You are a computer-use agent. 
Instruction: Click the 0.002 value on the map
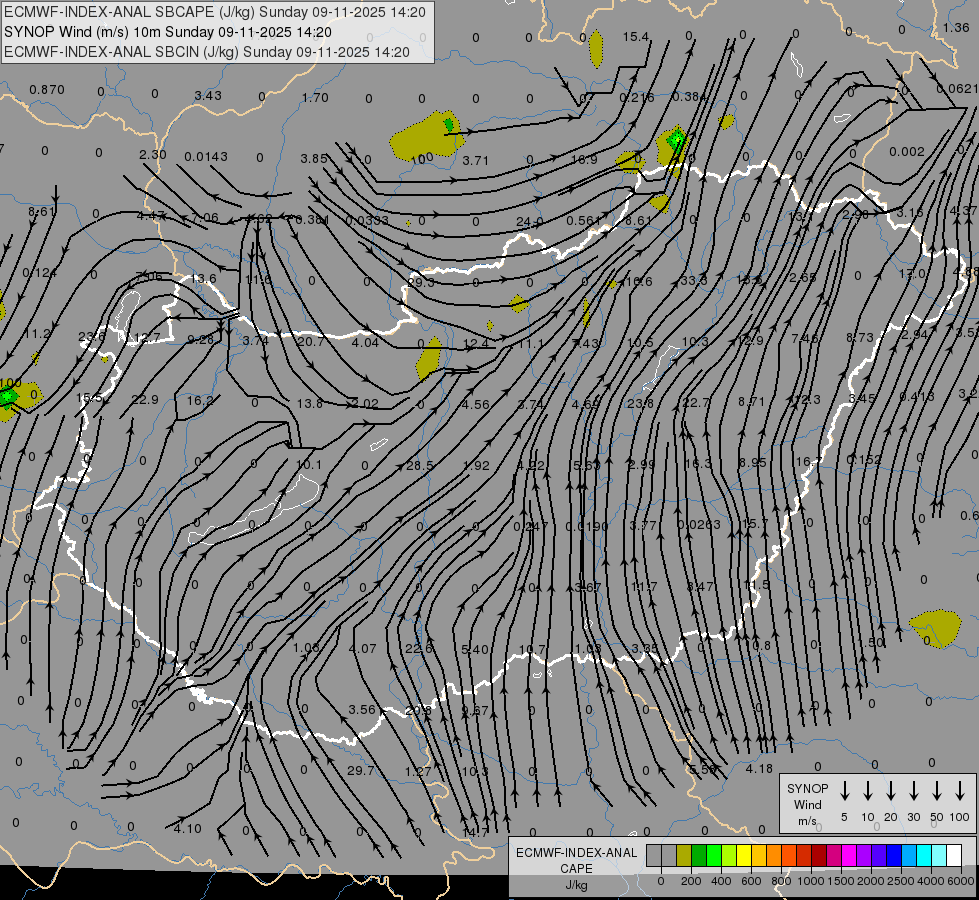(907, 152)
